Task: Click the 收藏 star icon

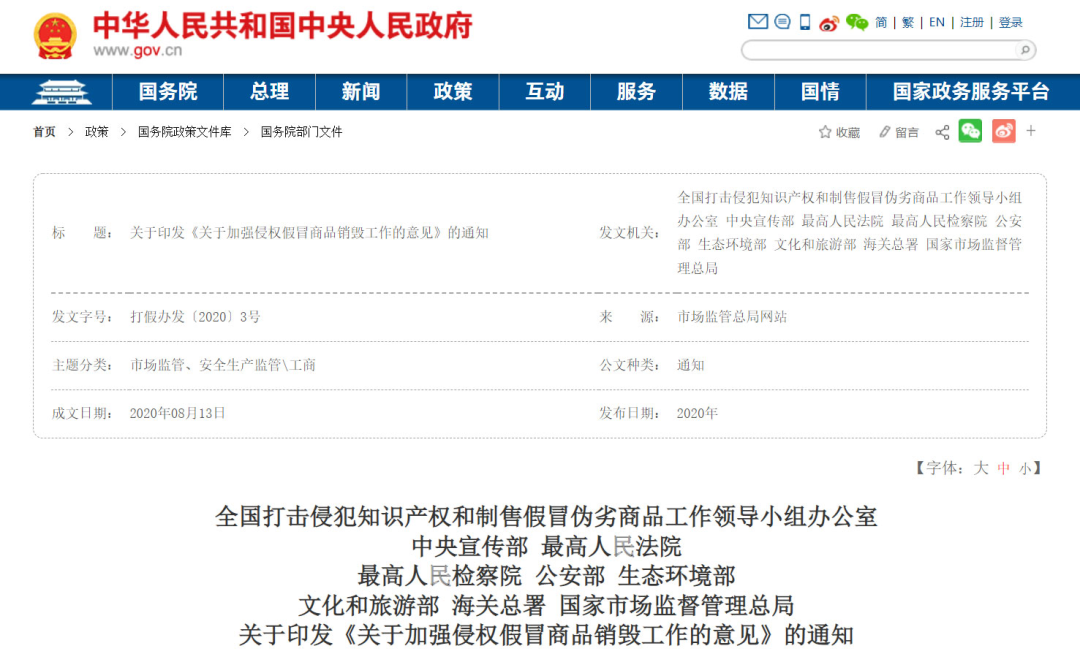Action: 825,132
